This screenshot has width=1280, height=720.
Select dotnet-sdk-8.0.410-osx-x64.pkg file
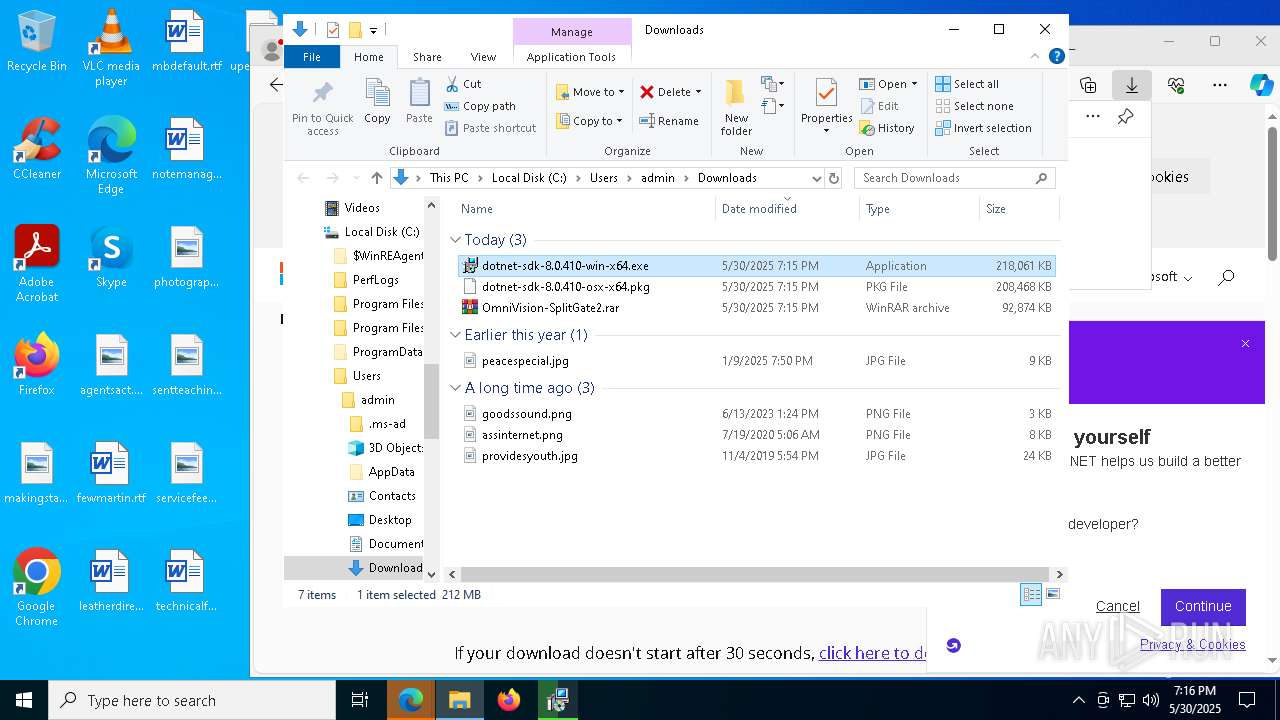(756, 287)
